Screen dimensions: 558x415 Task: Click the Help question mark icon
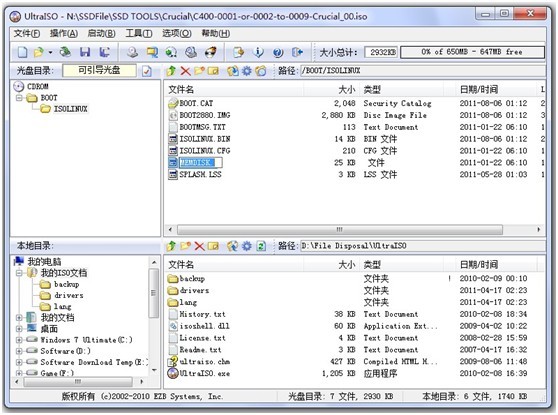[x=278, y=52]
